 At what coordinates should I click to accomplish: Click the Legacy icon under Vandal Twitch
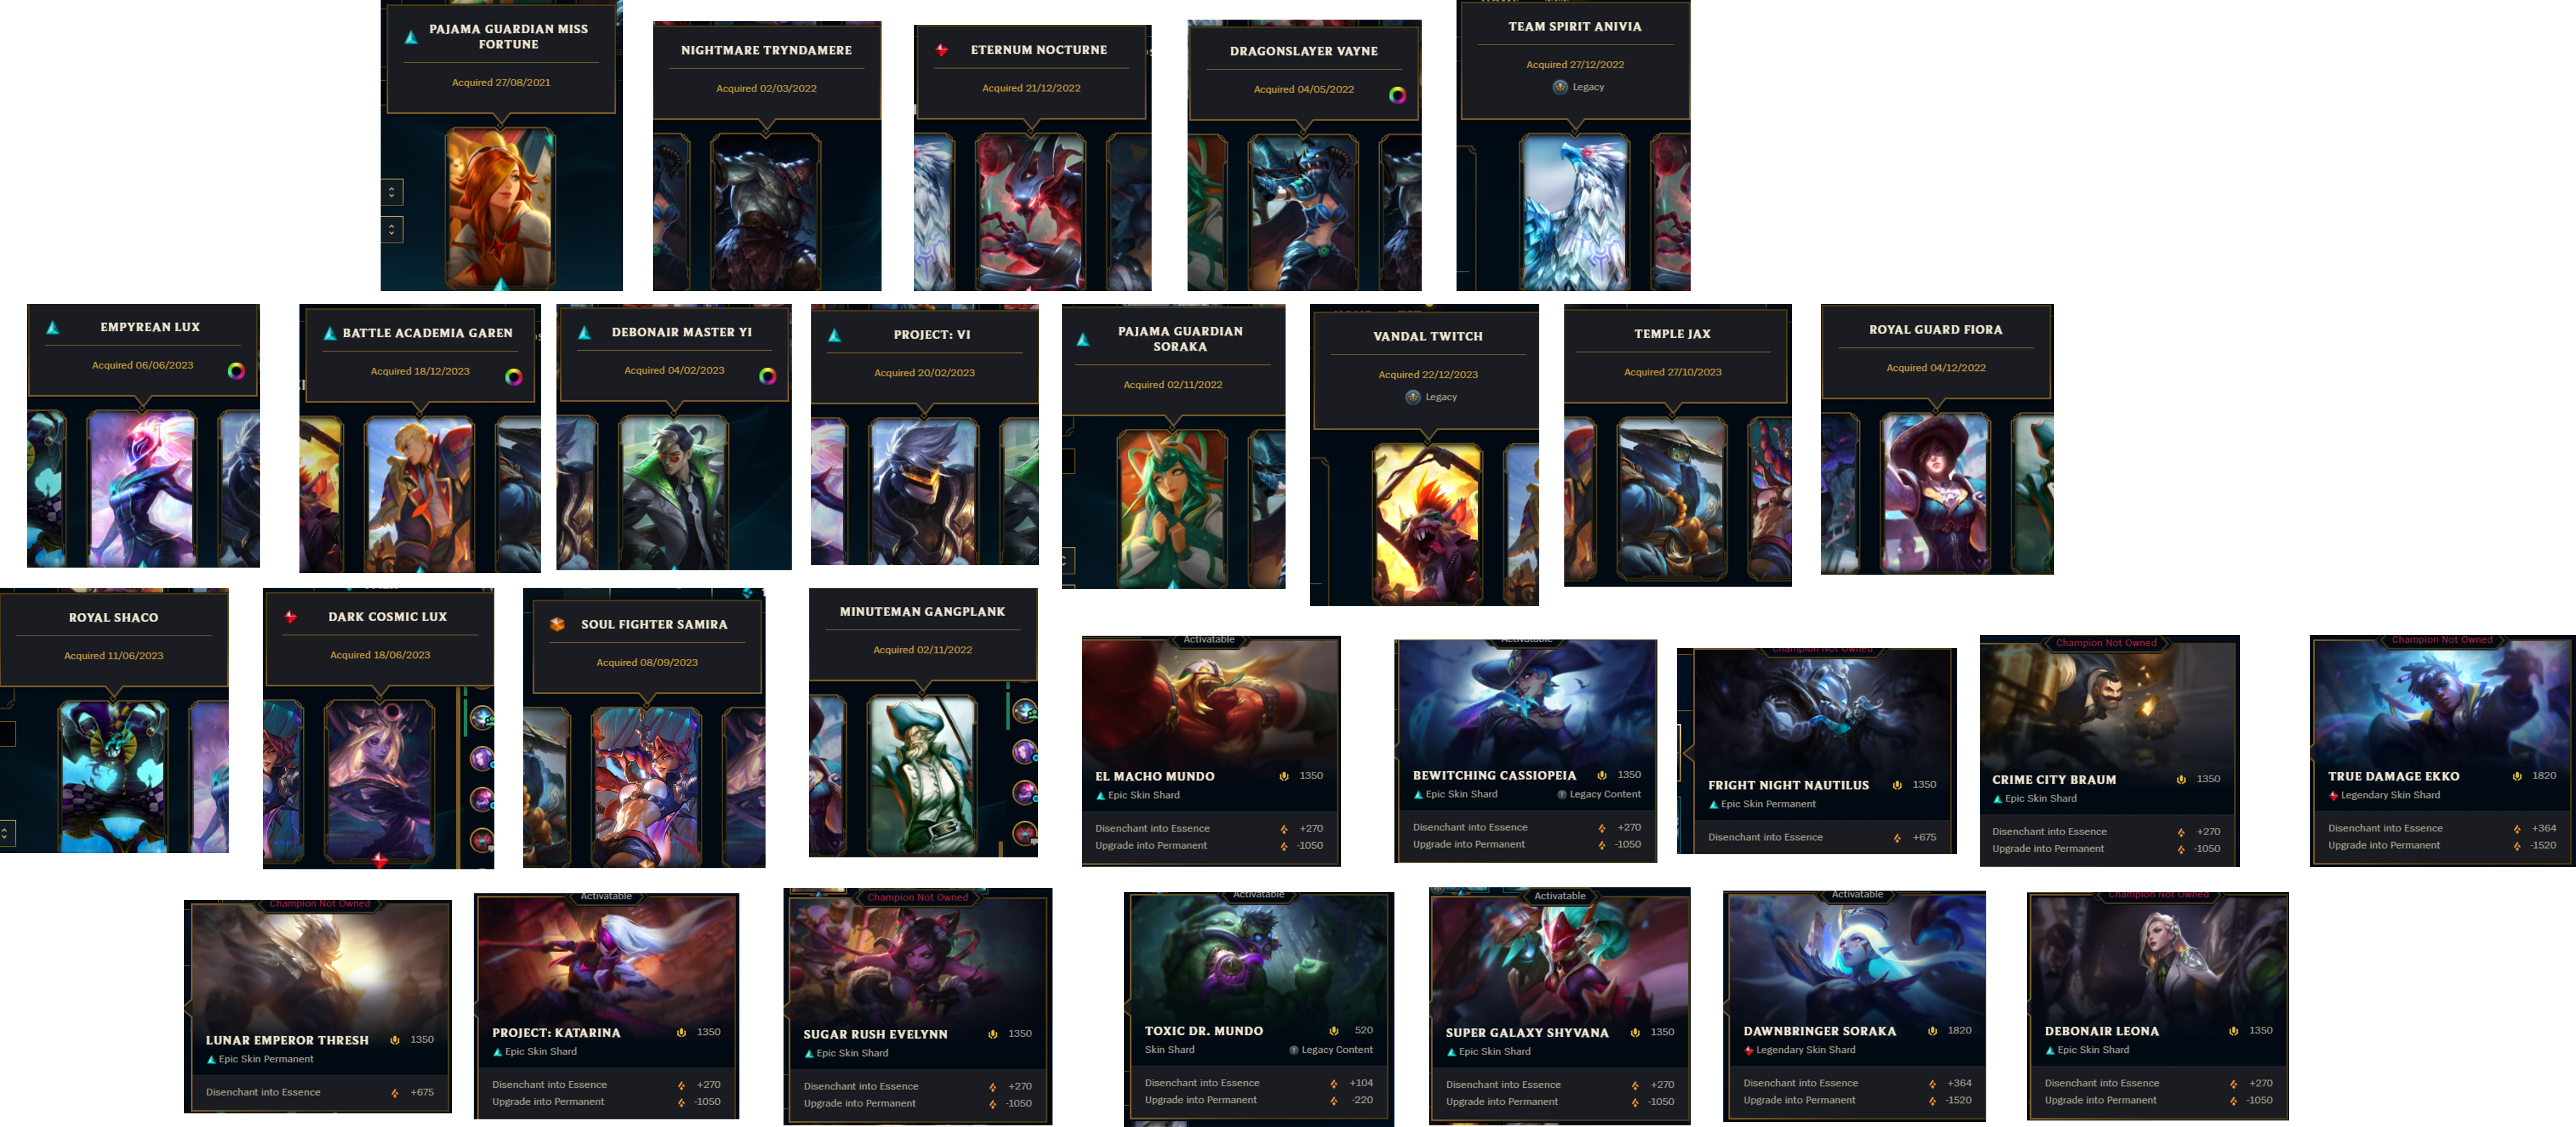click(x=1413, y=397)
